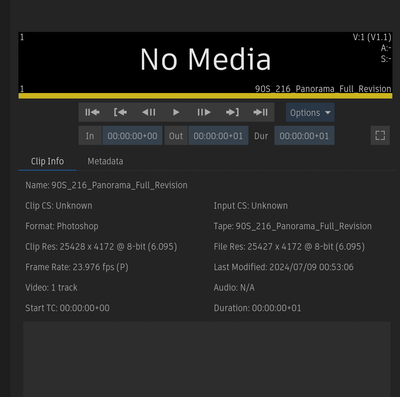Viewport: 400px width, 397px height.
Task: Click the Audio: N/A entry
Action: [234, 288]
